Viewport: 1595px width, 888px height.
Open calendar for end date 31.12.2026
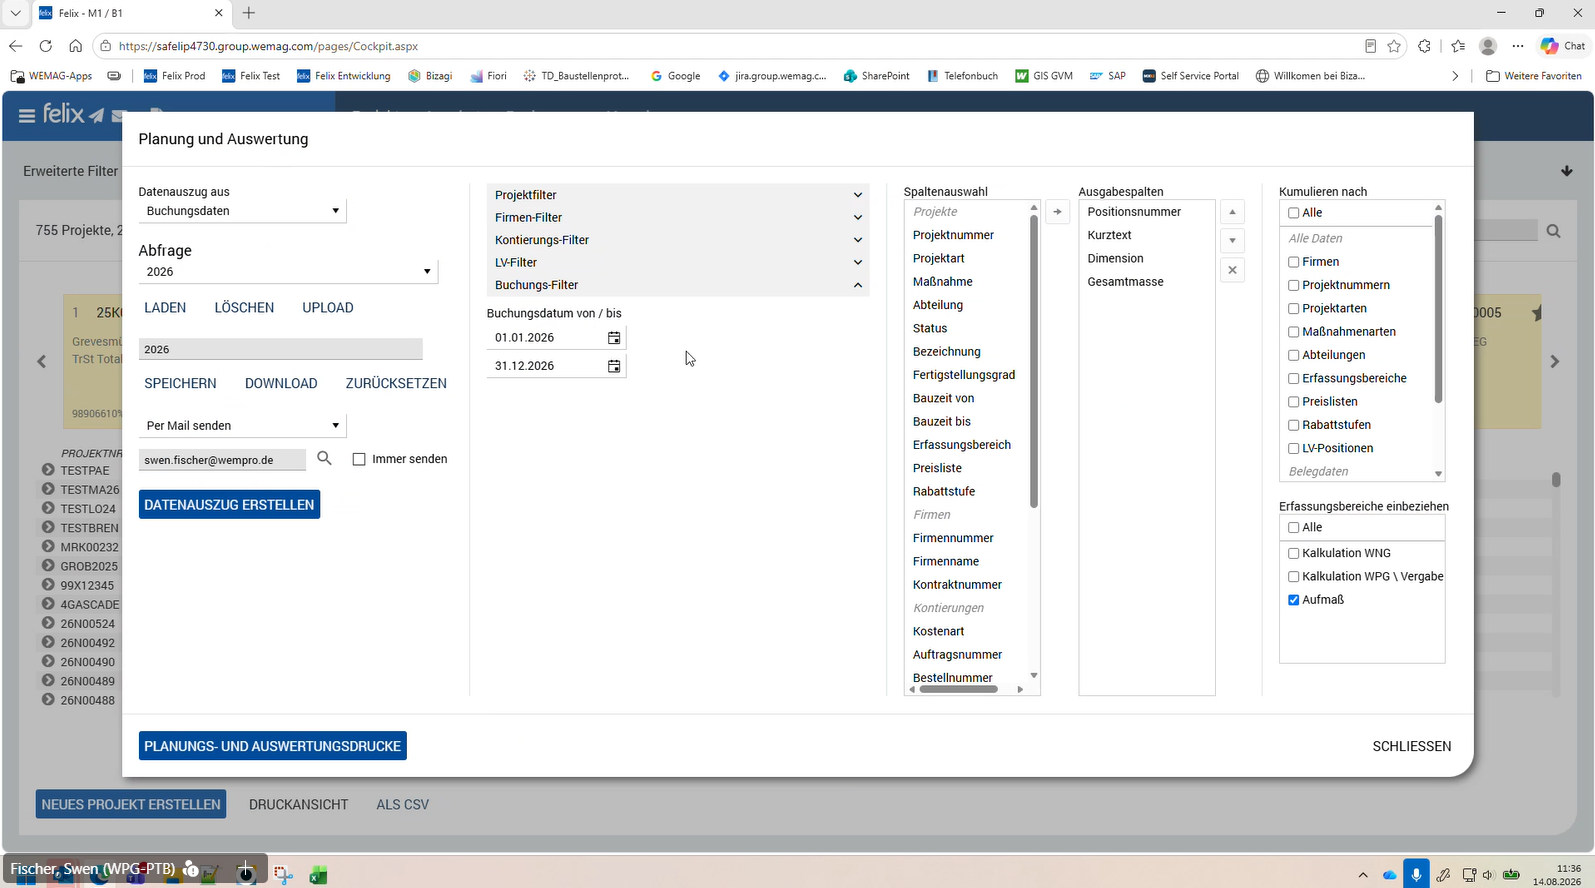[x=614, y=366]
